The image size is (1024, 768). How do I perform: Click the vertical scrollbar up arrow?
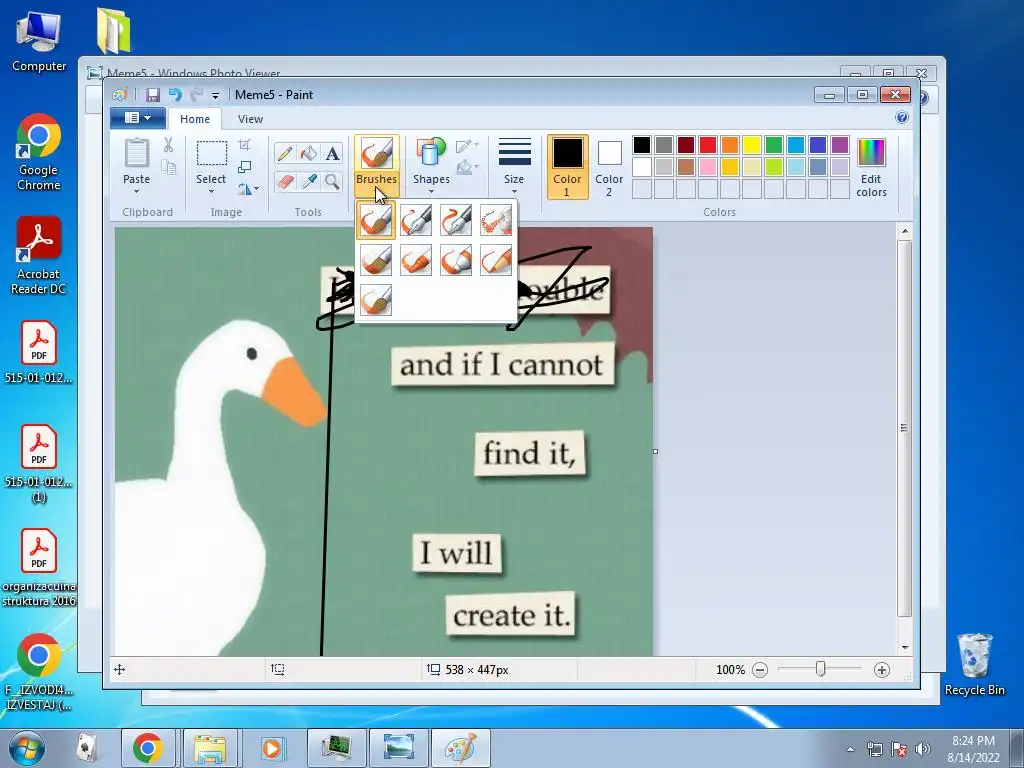[904, 232]
